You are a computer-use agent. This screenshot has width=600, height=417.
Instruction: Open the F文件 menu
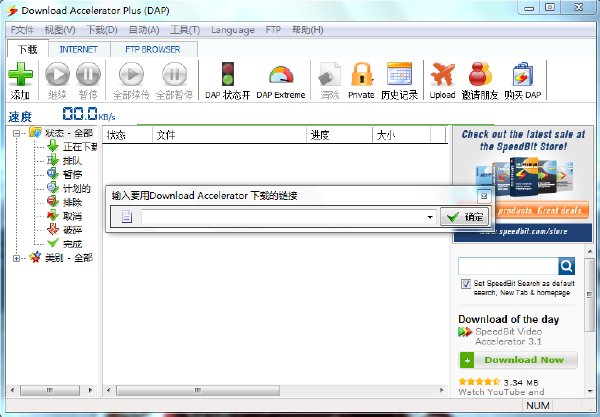click(x=22, y=30)
